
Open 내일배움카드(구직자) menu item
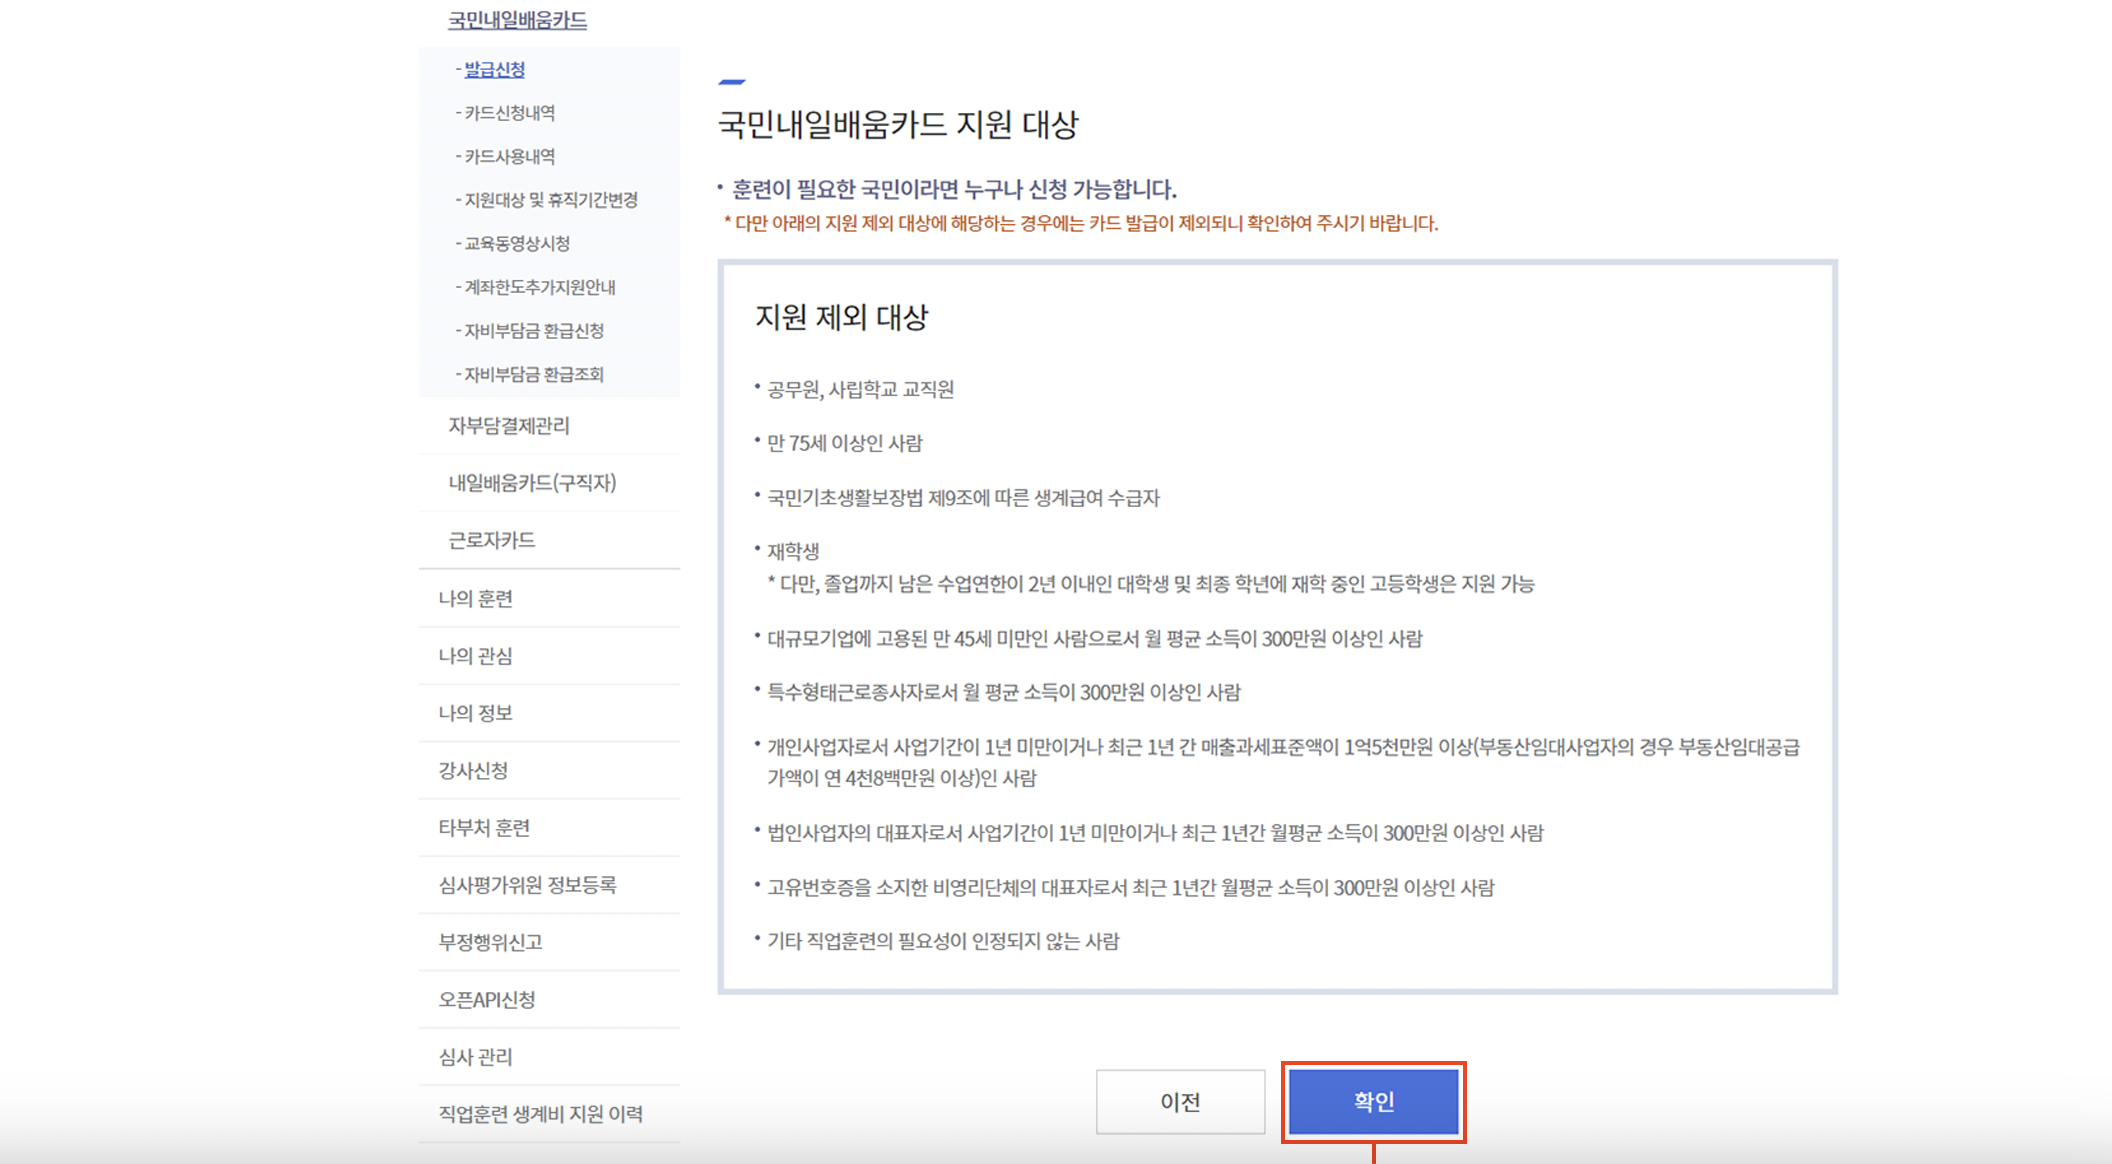[532, 483]
